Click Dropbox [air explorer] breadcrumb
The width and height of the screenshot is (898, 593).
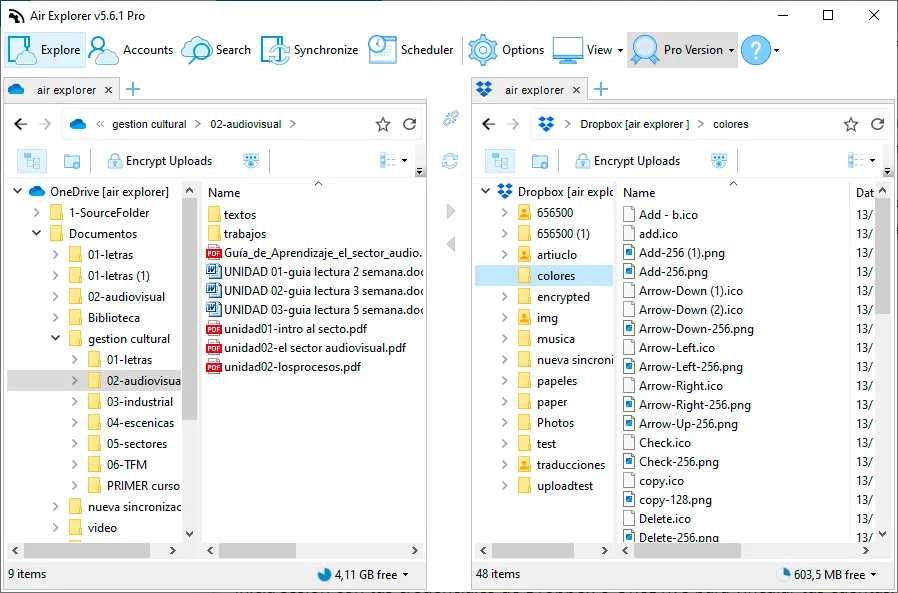[635, 124]
